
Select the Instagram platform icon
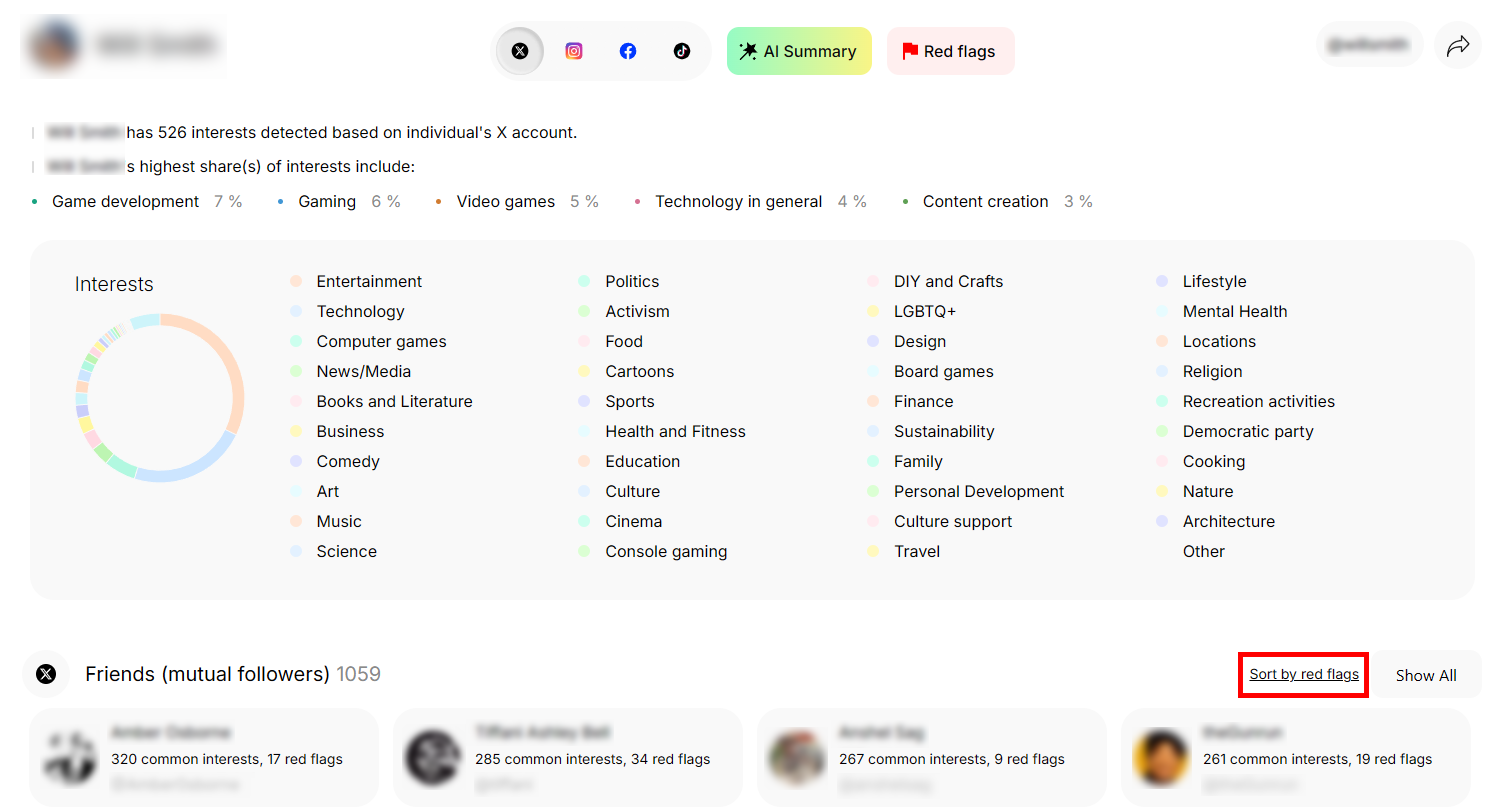(574, 51)
